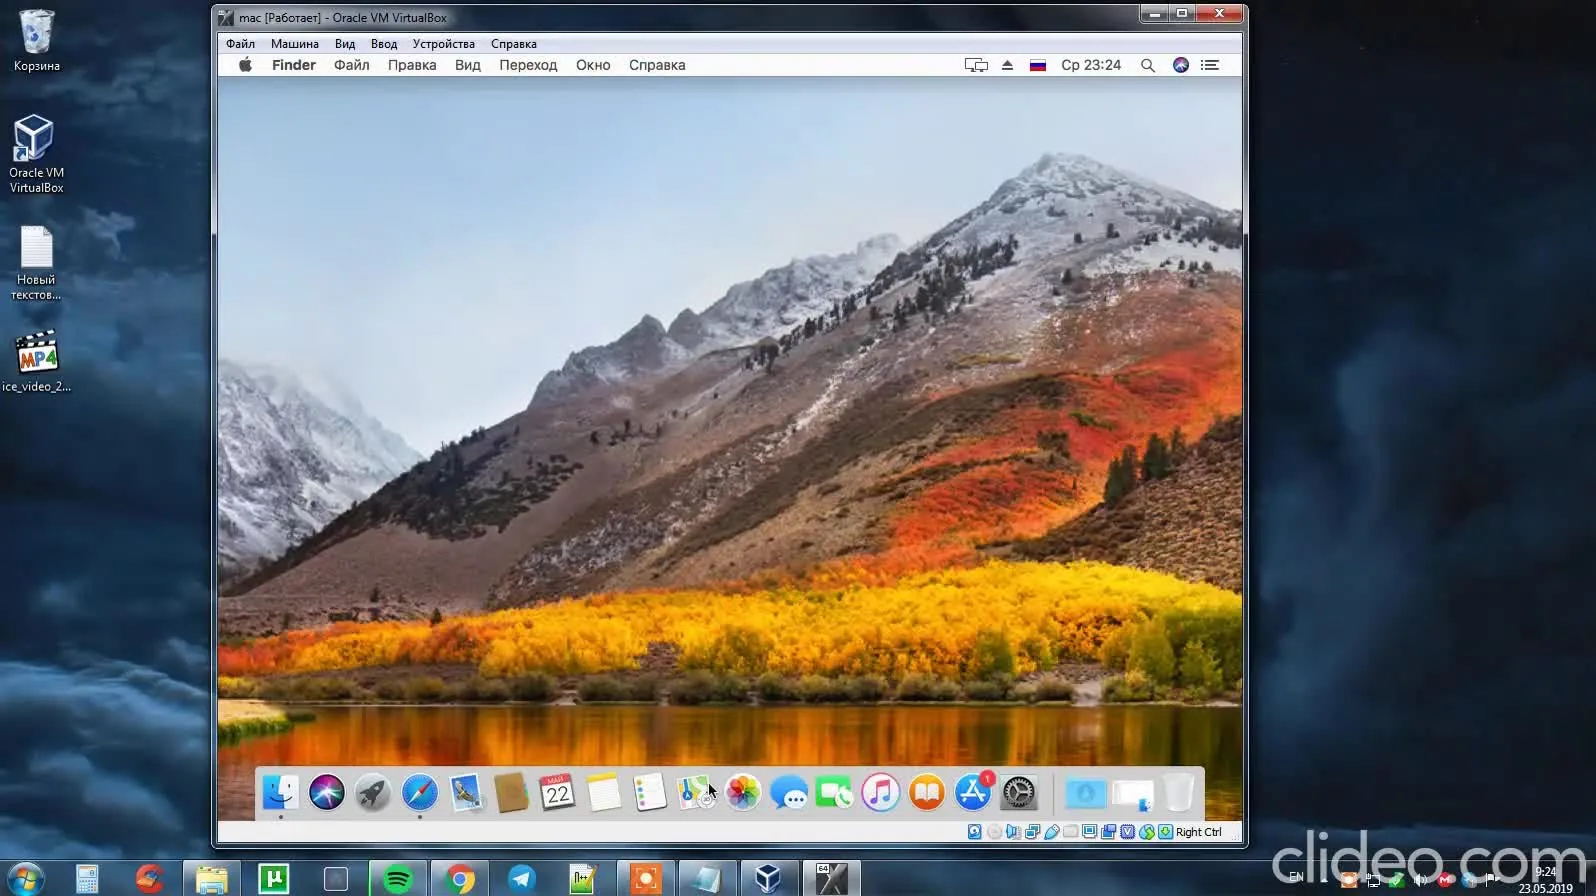Open Notepad++ in Windows taskbar
The image size is (1596, 896).
[583, 879]
